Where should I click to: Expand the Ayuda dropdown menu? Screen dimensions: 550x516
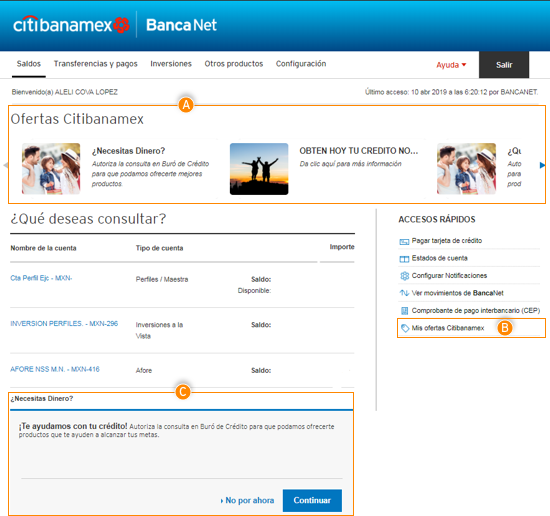451,65
